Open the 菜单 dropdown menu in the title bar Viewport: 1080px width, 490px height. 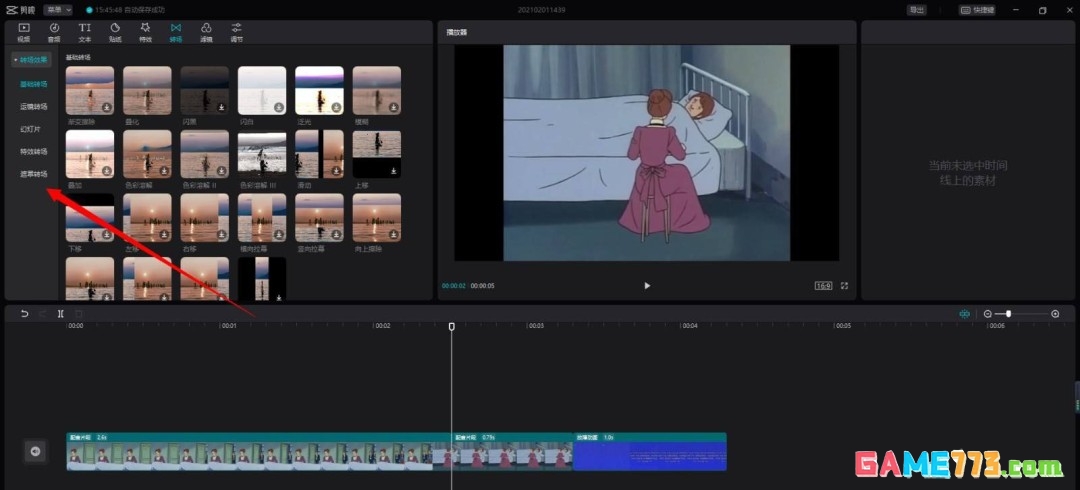[58, 10]
